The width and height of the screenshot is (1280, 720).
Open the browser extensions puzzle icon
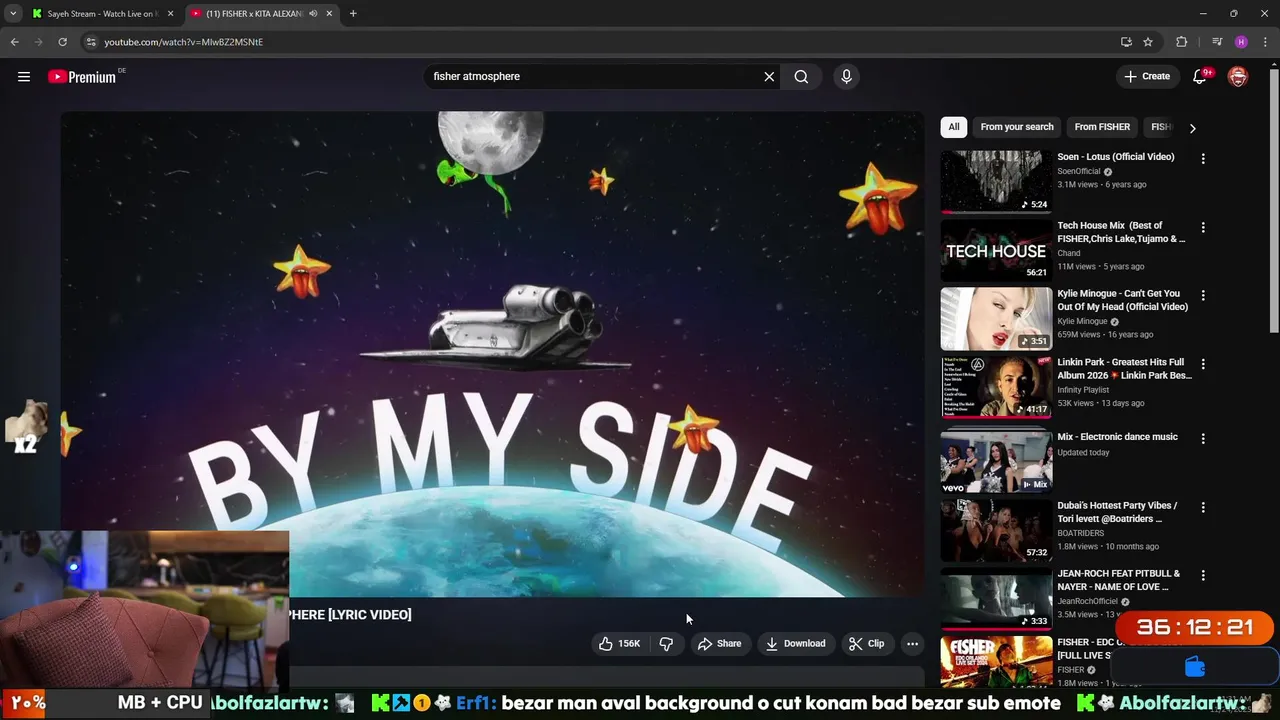click(1182, 42)
